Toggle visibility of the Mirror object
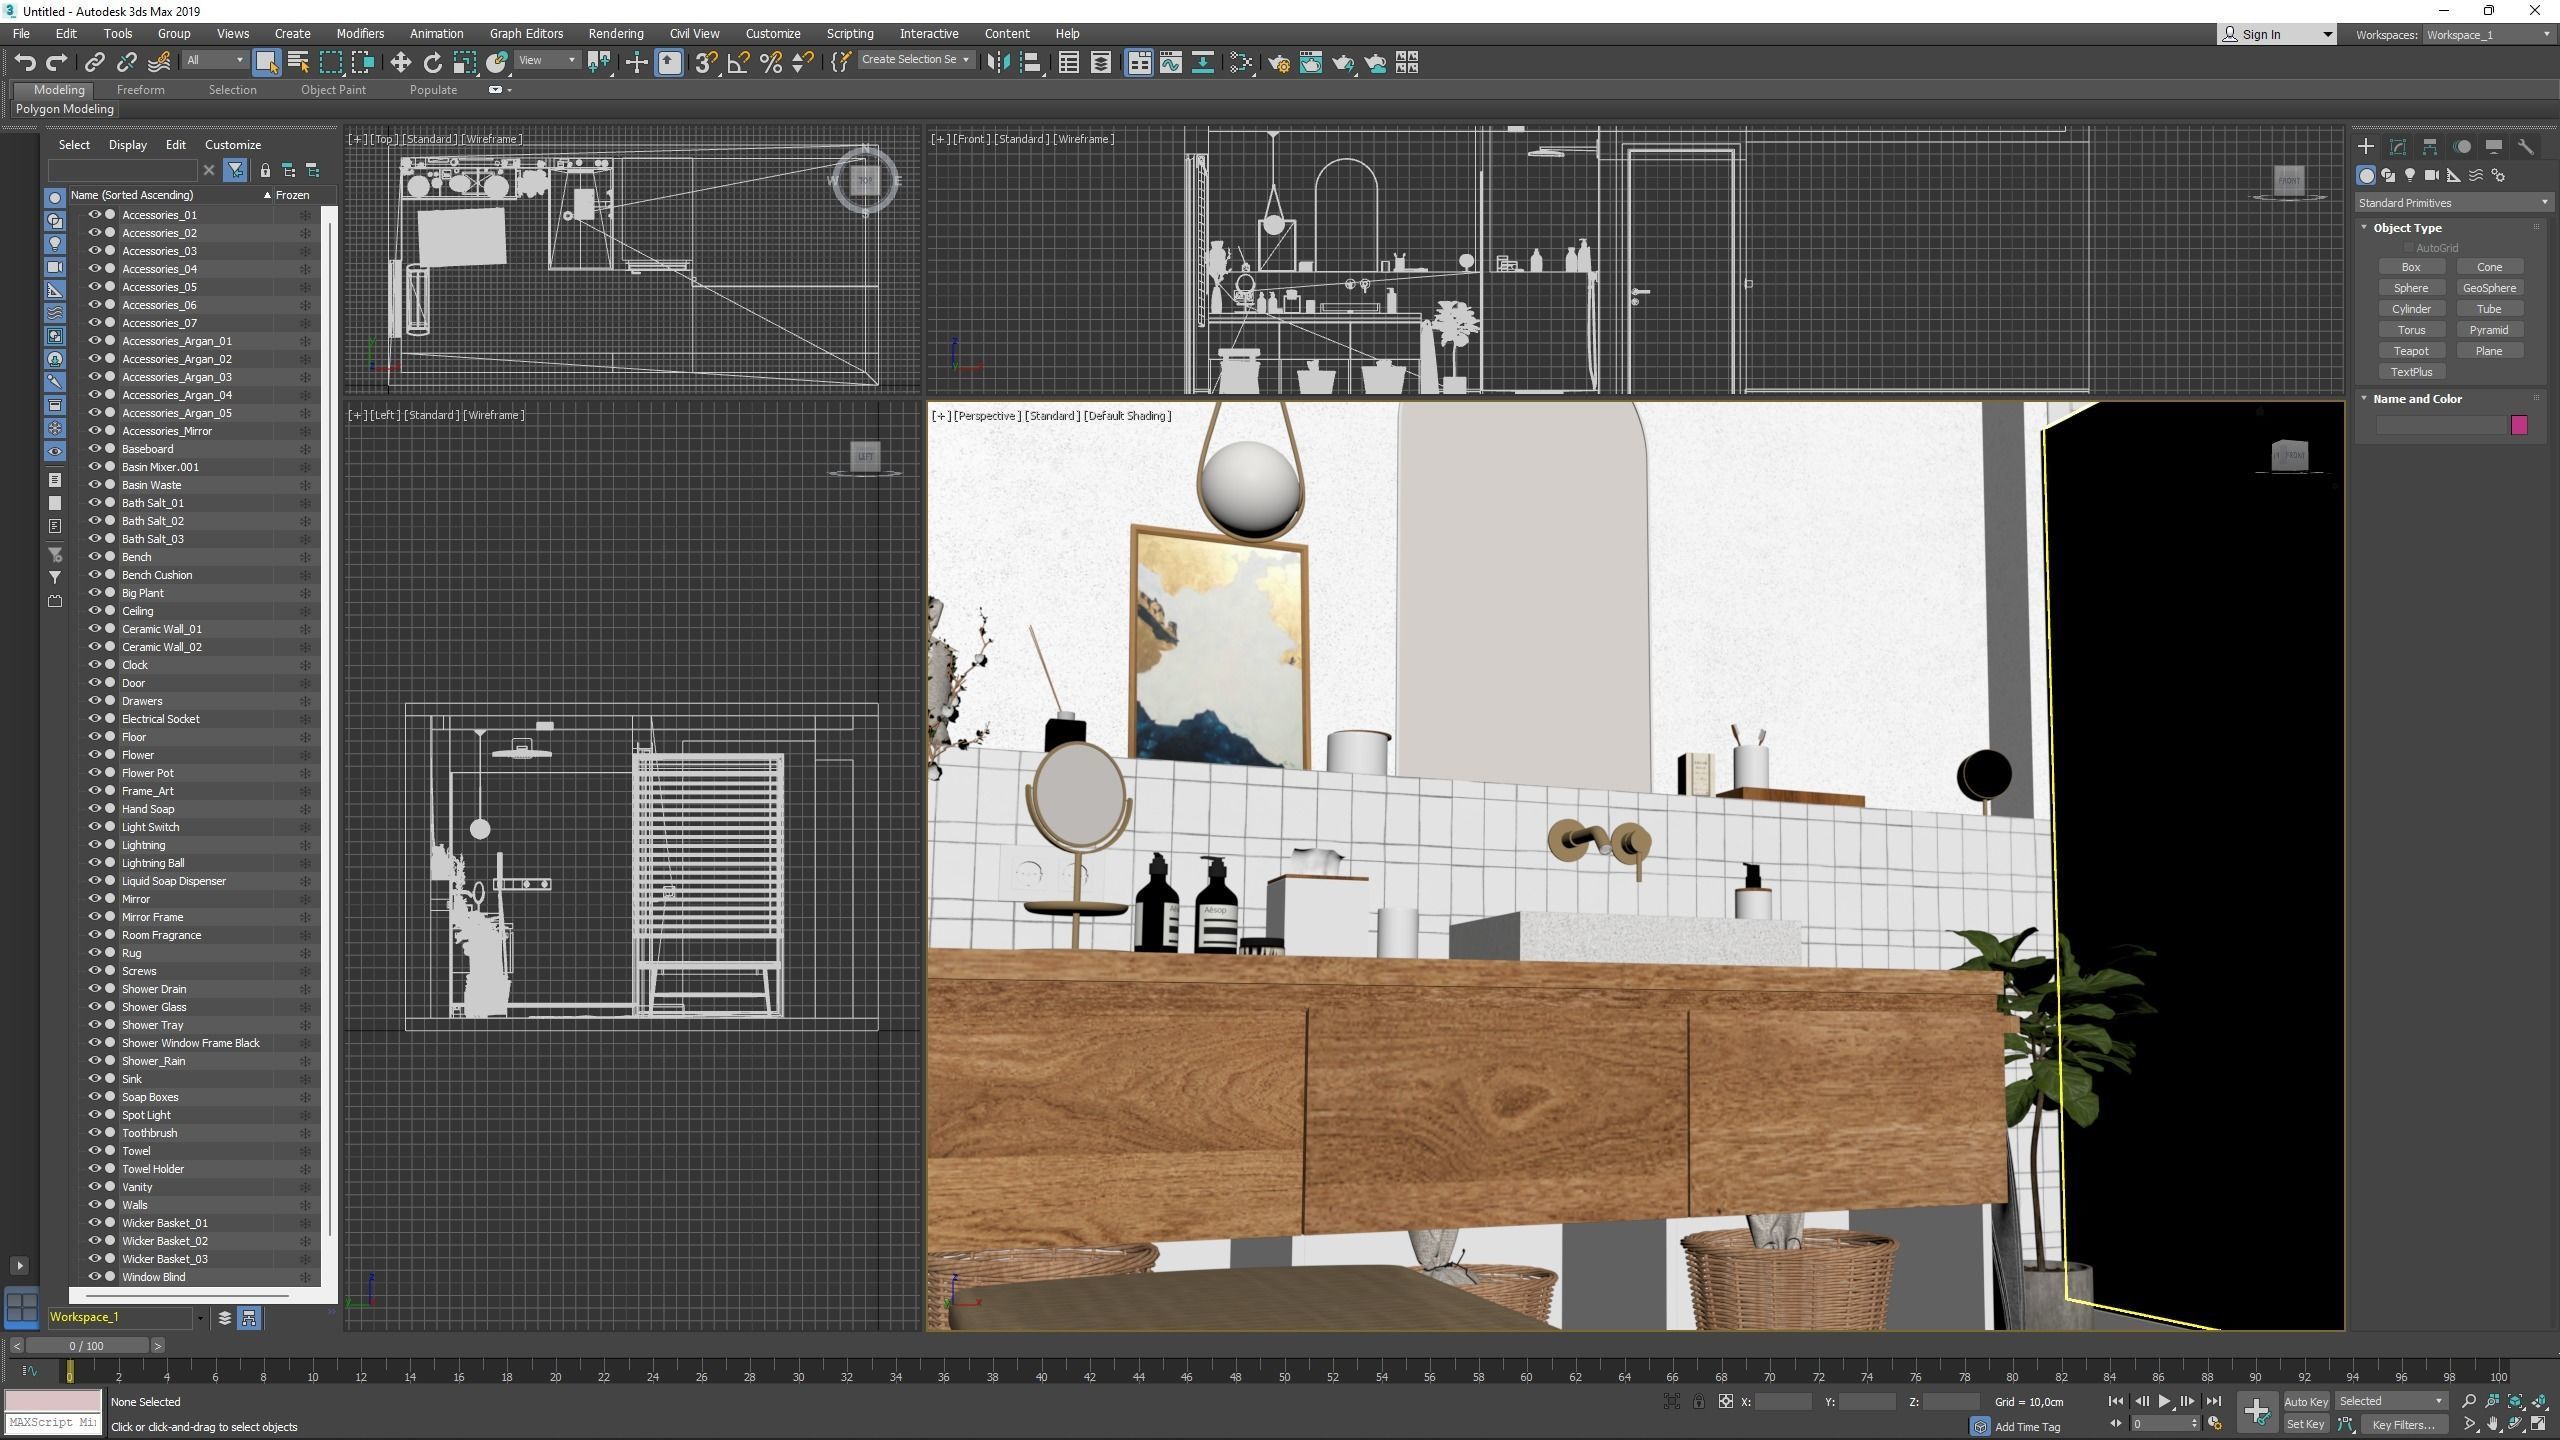The image size is (2560, 1440). [95, 898]
